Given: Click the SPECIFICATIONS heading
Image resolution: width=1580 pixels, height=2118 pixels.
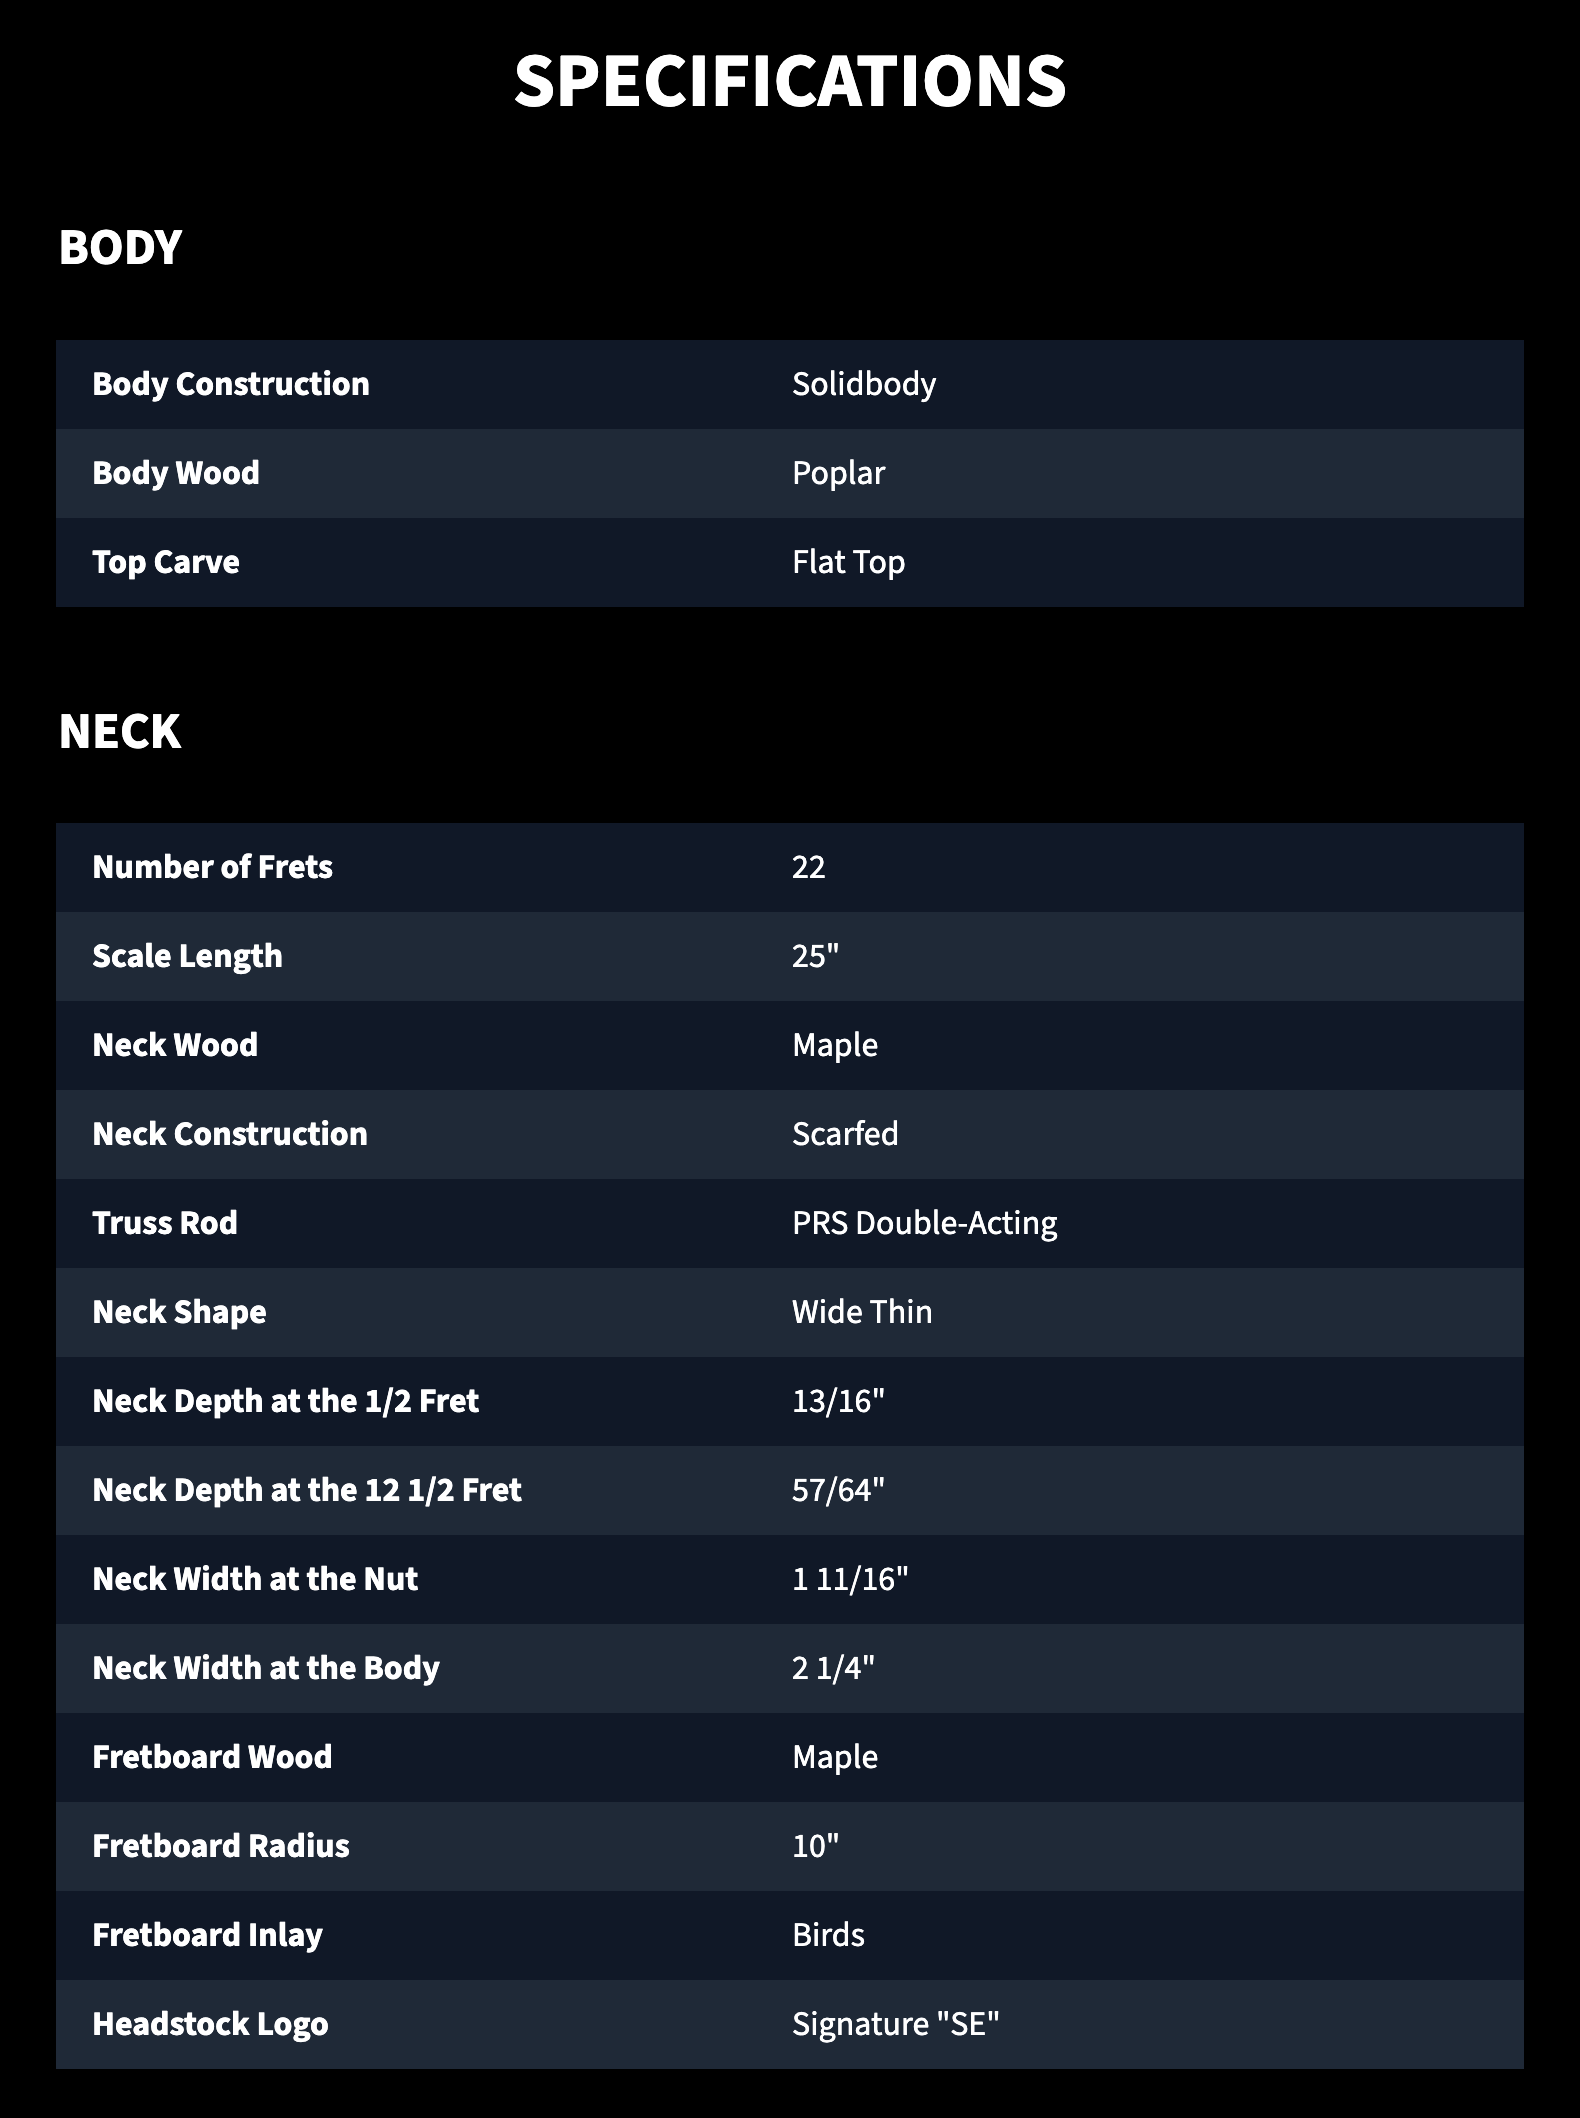Looking at the screenshot, I should 790,81.
